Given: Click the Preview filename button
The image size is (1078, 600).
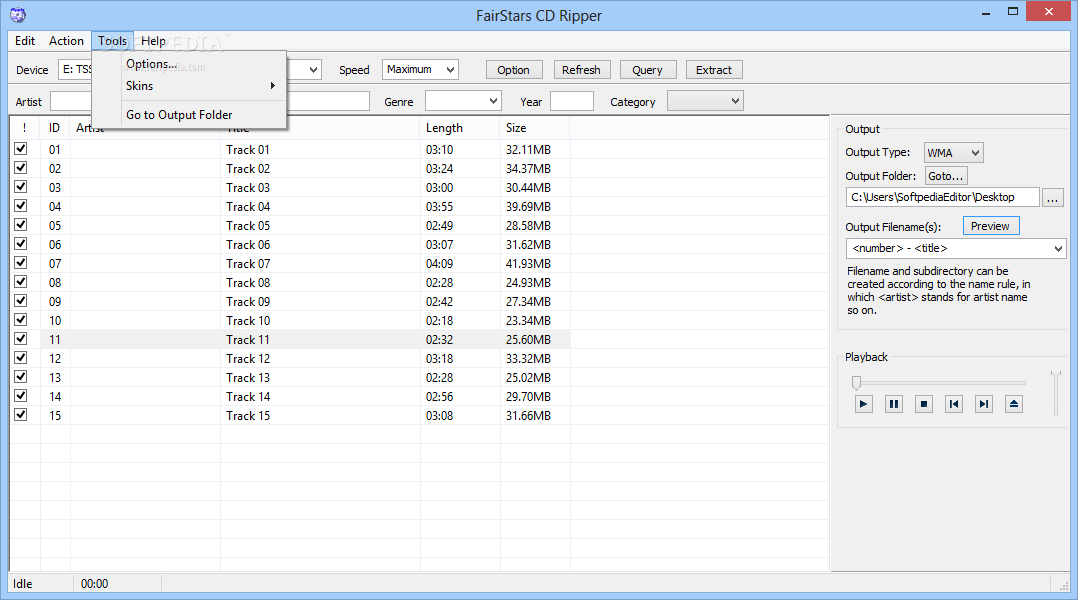Looking at the screenshot, I should (990, 226).
